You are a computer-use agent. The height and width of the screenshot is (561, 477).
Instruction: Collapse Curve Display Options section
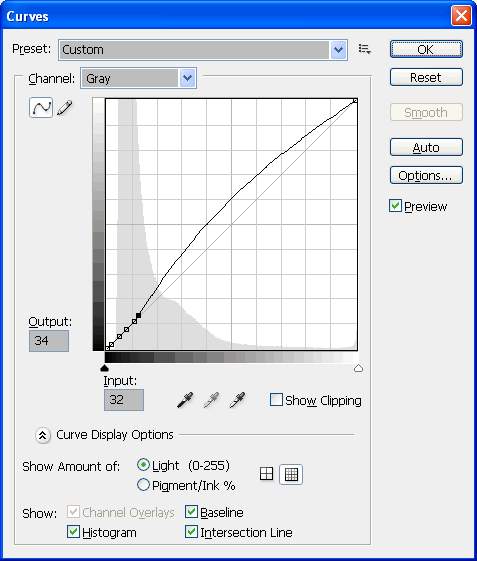pos(43,435)
